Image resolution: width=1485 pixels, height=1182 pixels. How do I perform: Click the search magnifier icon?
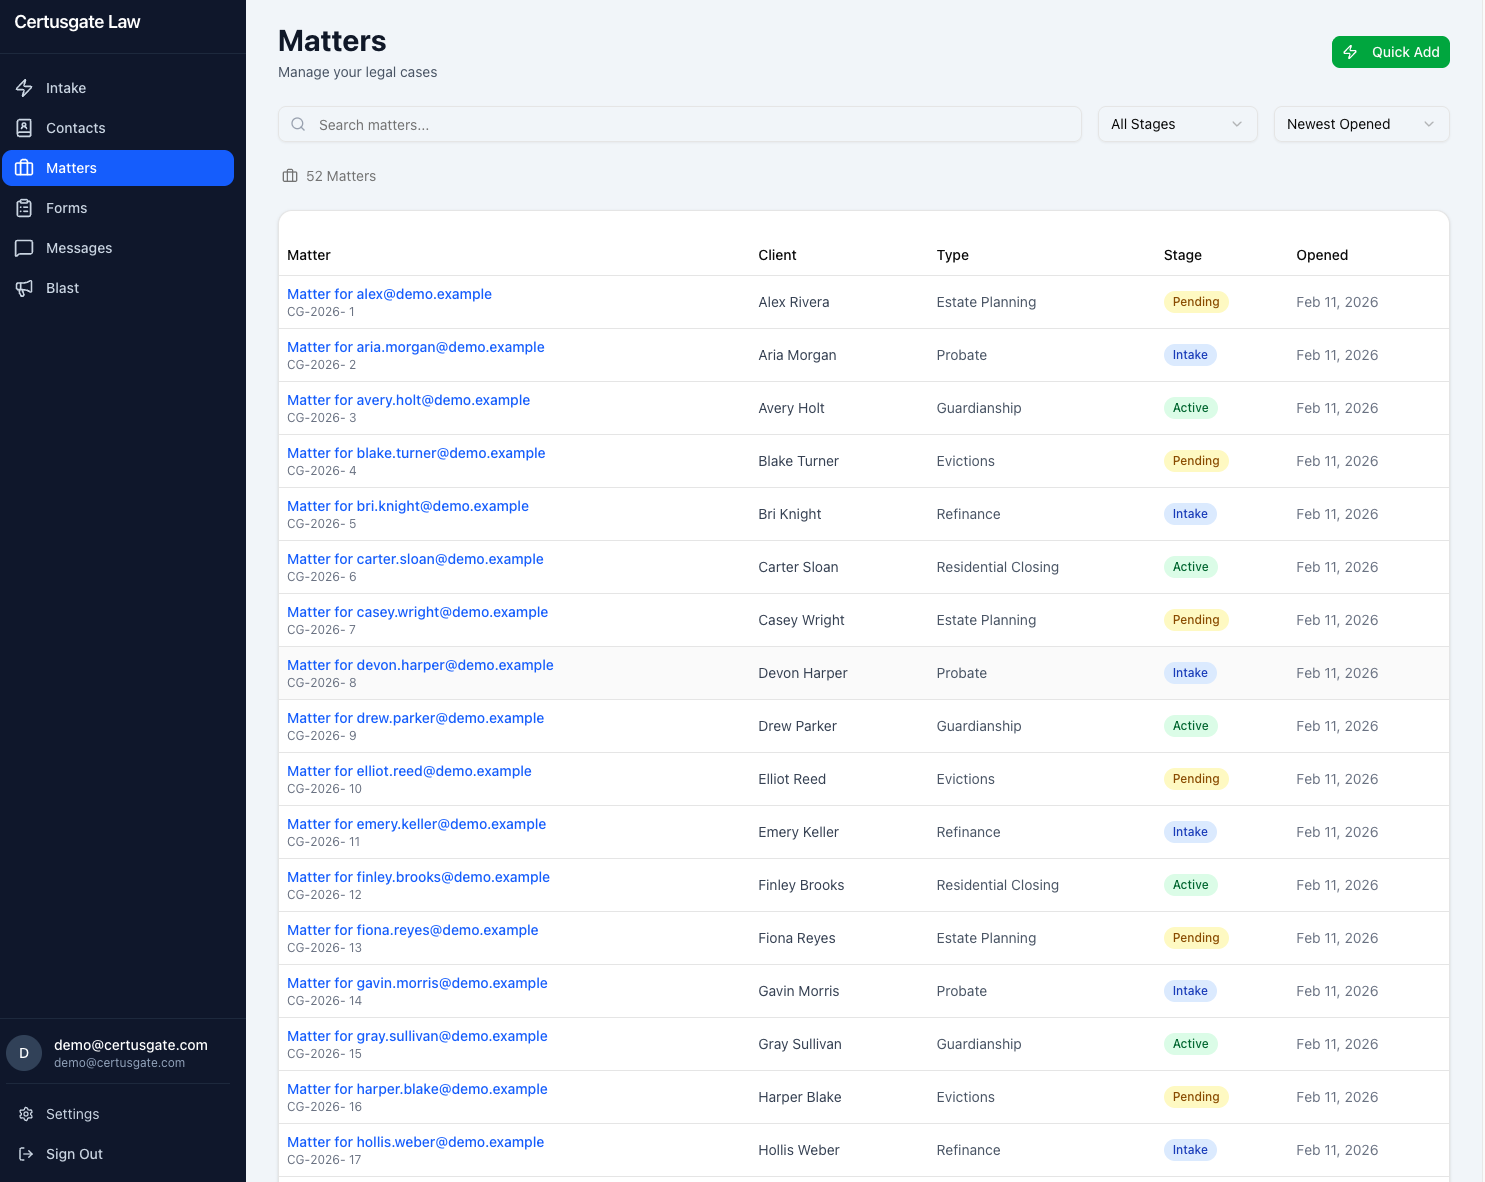pyautogui.click(x=298, y=124)
